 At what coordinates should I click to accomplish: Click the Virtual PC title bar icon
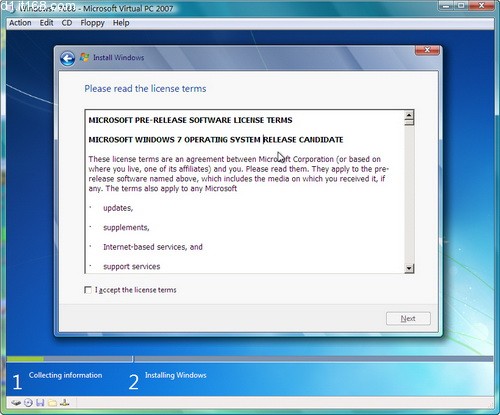(x=12, y=9)
